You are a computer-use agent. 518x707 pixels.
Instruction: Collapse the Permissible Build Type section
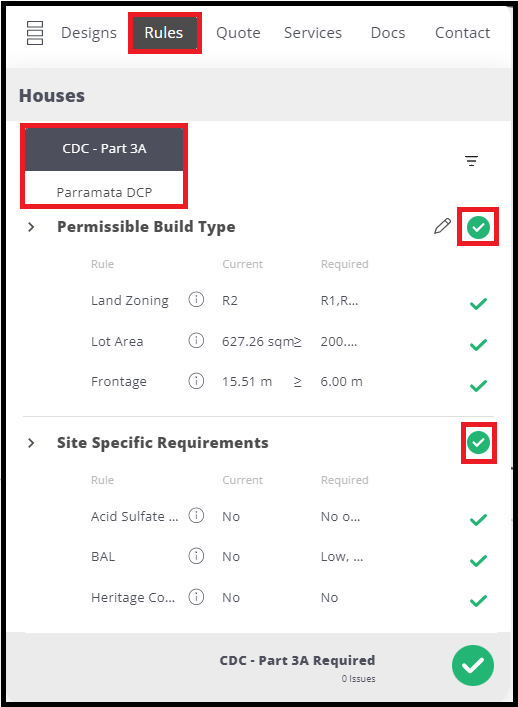[31, 227]
